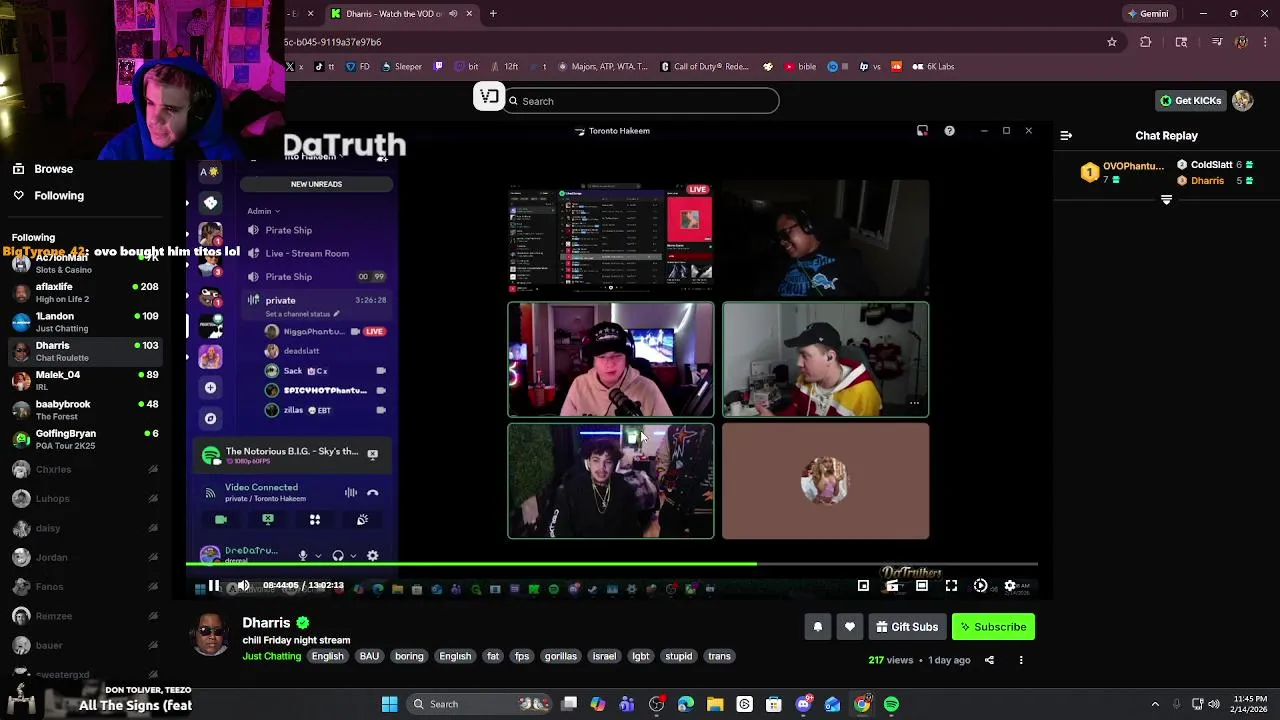Open aflaxlife channel in sidebar
This screenshot has height=720, width=1280.
[85, 292]
